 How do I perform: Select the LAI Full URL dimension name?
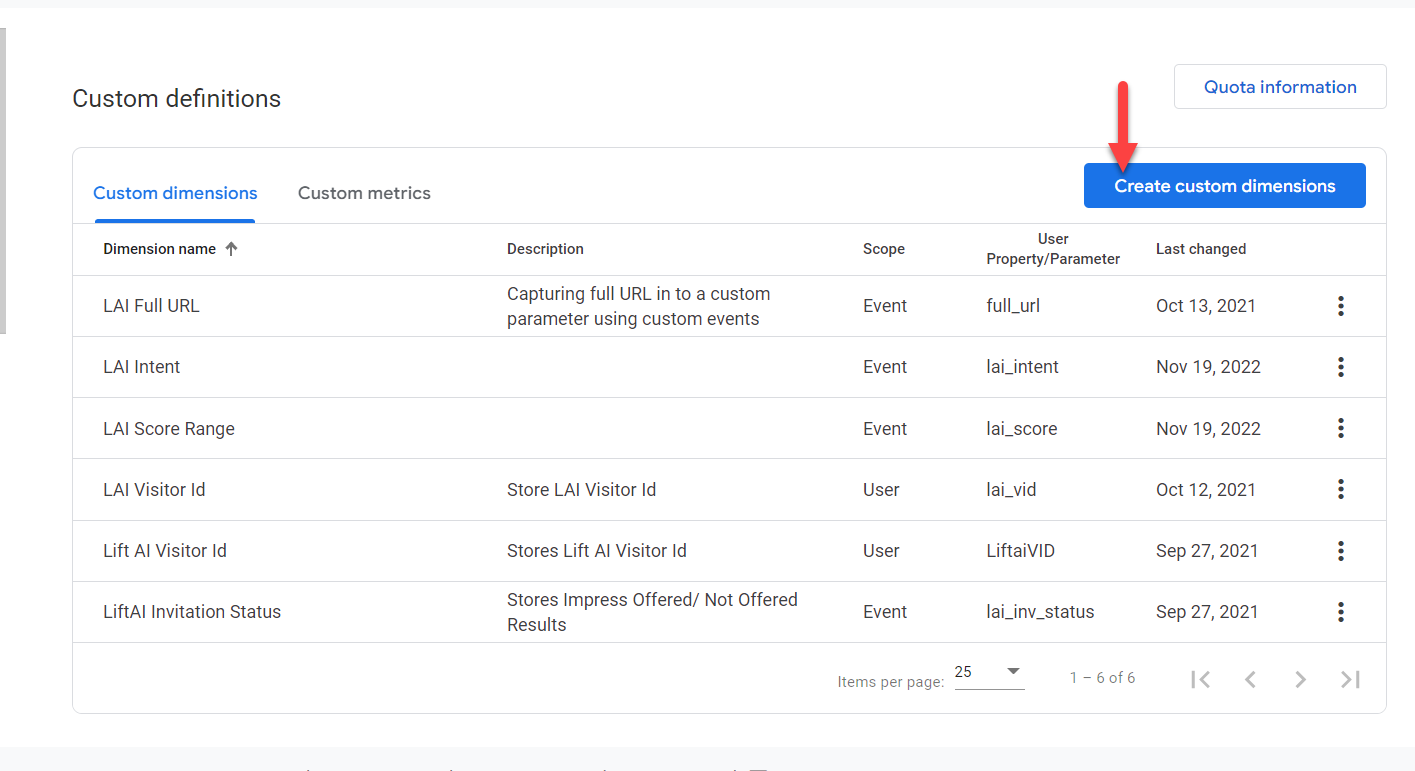pos(151,306)
